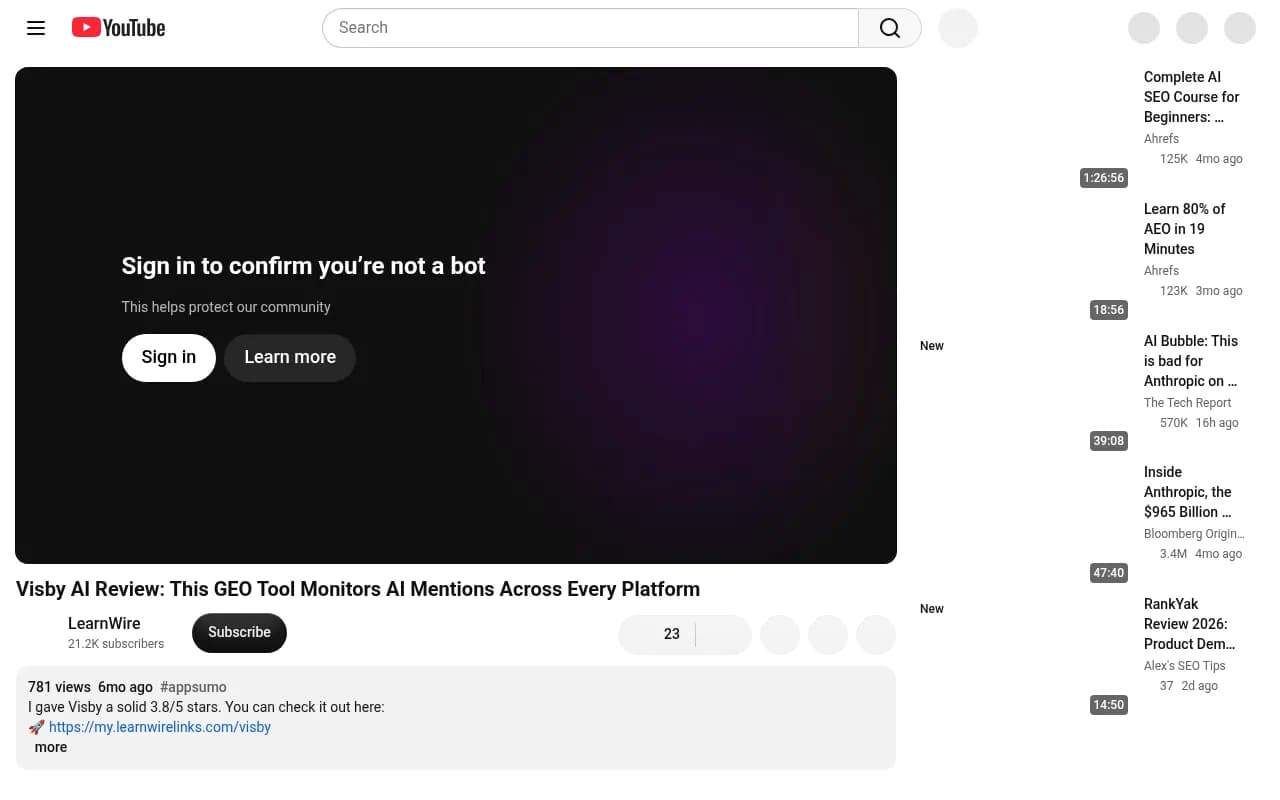
Task: Click the 47:40 duration badge
Action: tap(1109, 573)
